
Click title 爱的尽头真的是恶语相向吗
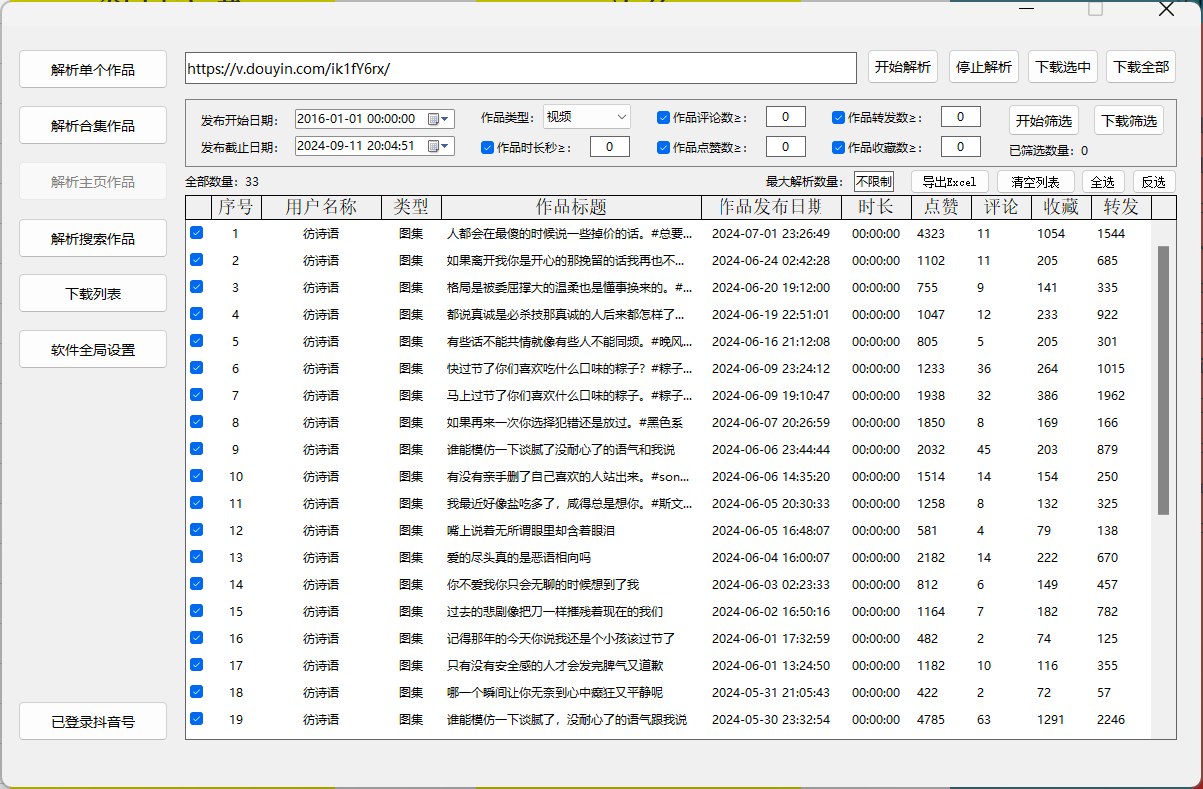click(519, 557)
